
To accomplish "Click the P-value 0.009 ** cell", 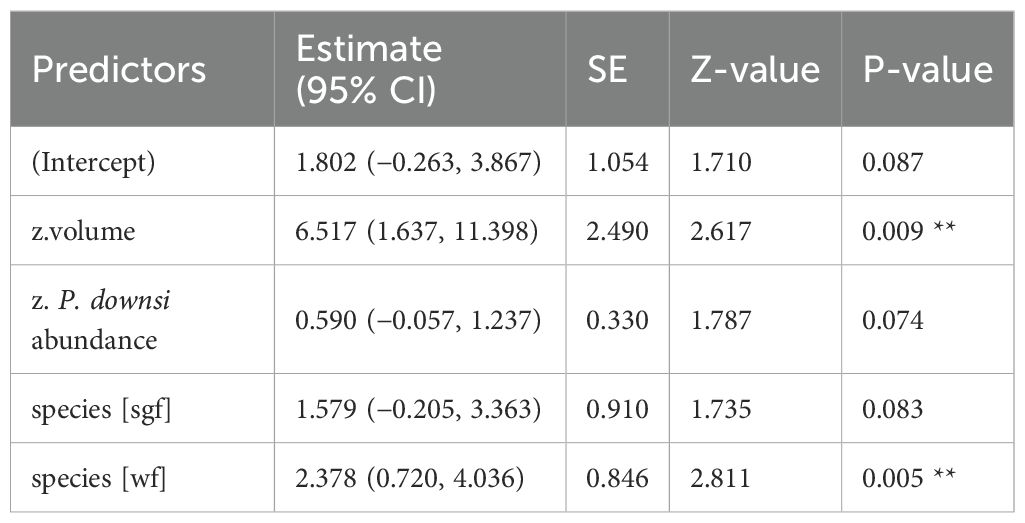I will [910, 232].
